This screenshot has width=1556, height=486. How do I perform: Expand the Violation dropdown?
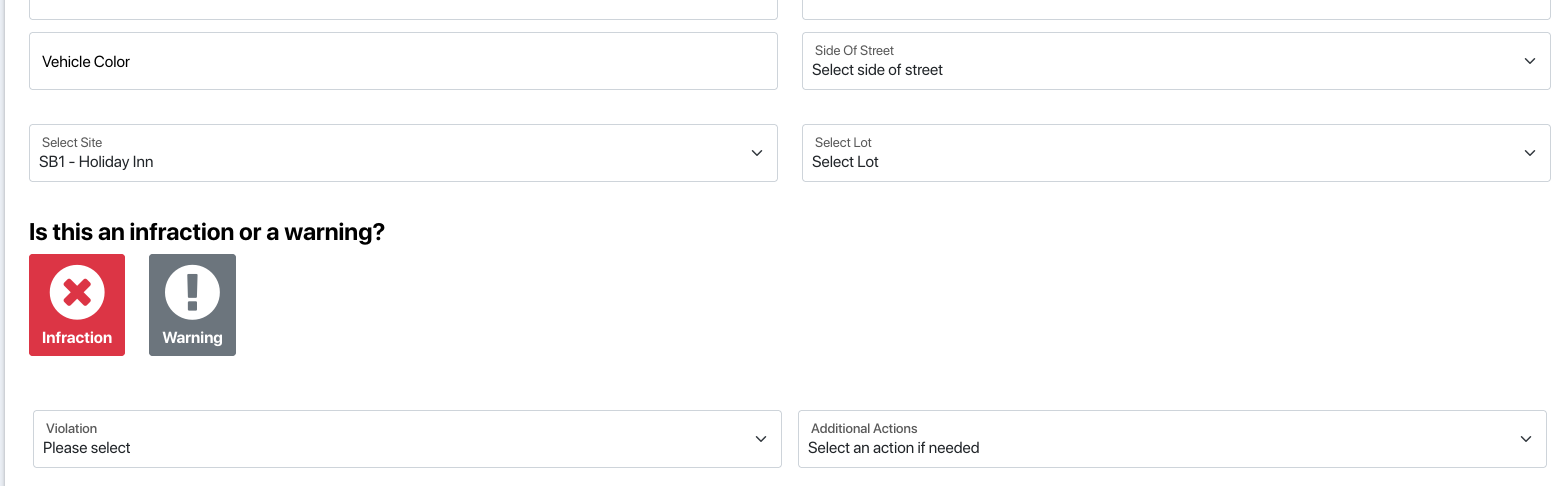pyautogui.click(x=407, y=439)
